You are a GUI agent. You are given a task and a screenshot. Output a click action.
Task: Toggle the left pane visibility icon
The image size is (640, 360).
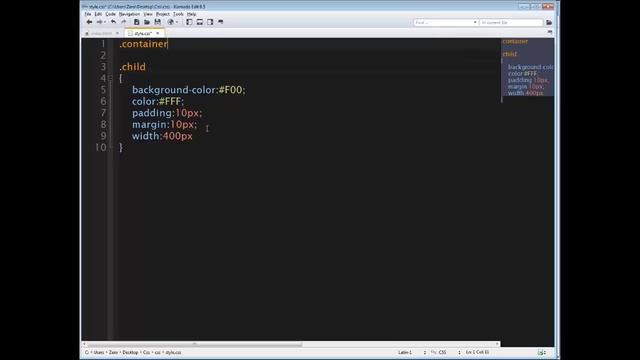[189, 22]
